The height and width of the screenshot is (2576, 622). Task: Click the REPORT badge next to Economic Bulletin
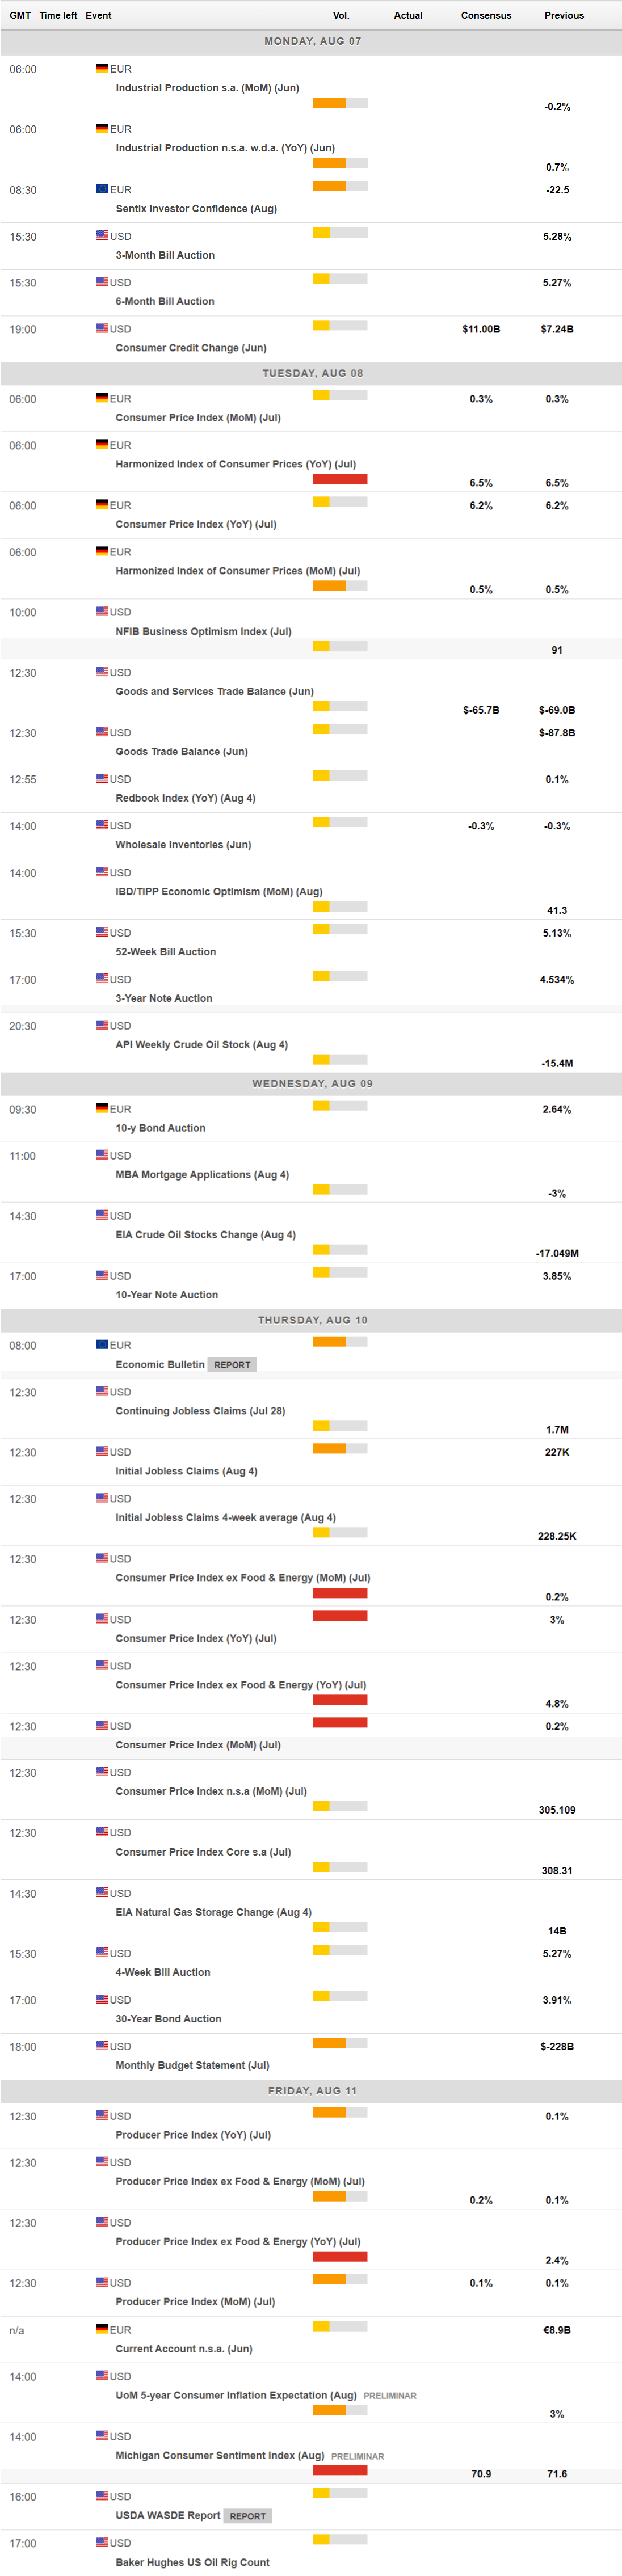coord(232,1364)
